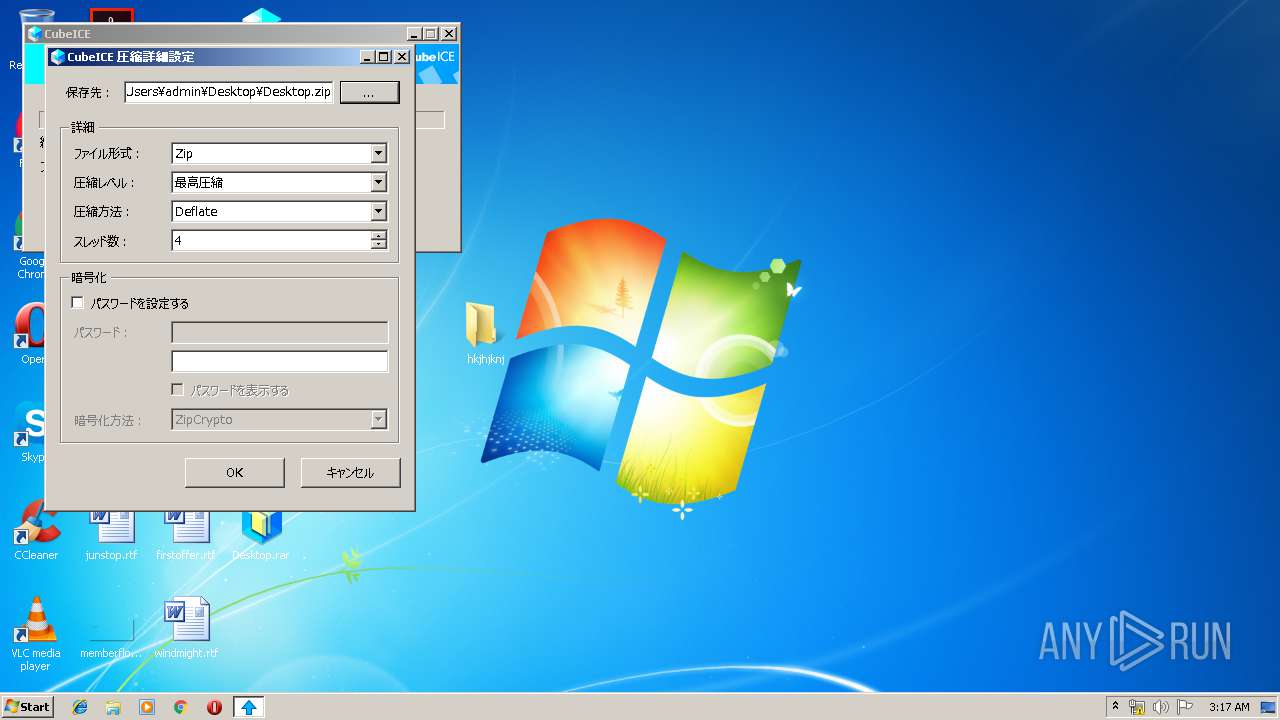Click the volume speaker tray icon
The width and height of the screenshot is (1280, 720).
1161,707
